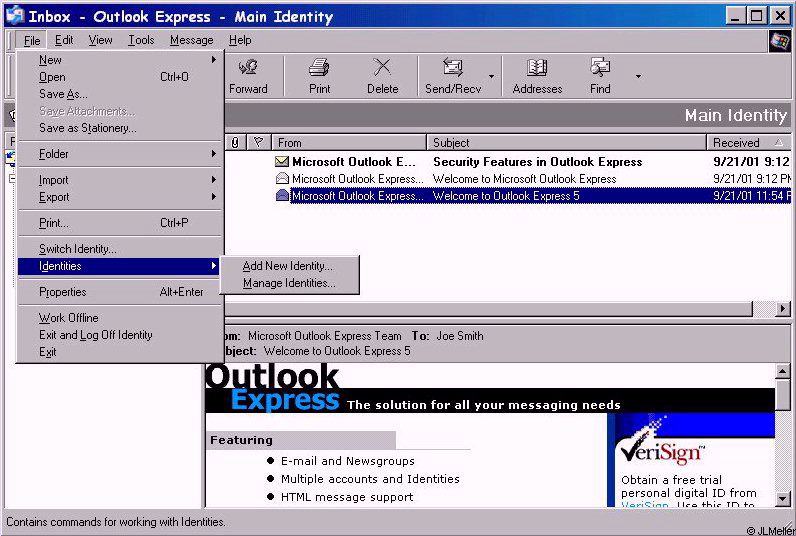796x536 pixels.
Task: Choose Manage Identities from submenu
Action: (x=289, y=283)
